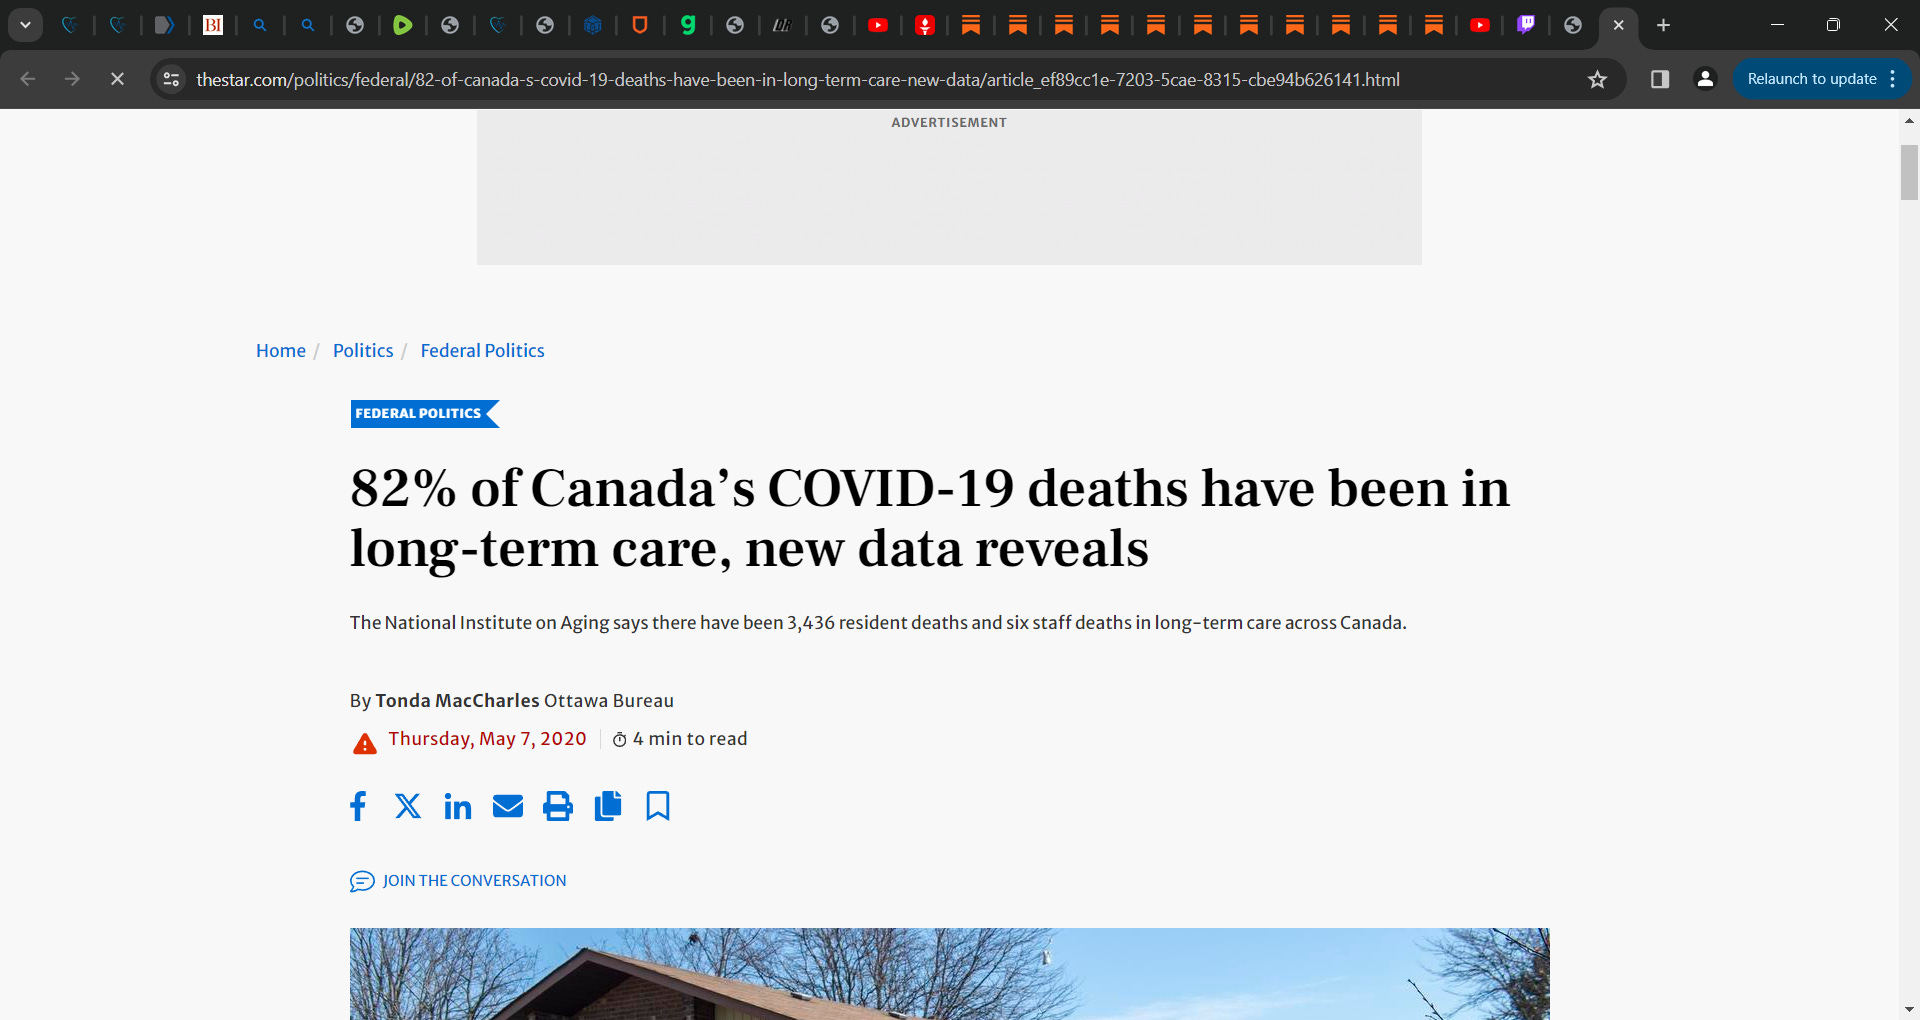Switch to the red microphone icon tab
Image resolution: width=1920 pixels, height=1020 pixels.
925,25
